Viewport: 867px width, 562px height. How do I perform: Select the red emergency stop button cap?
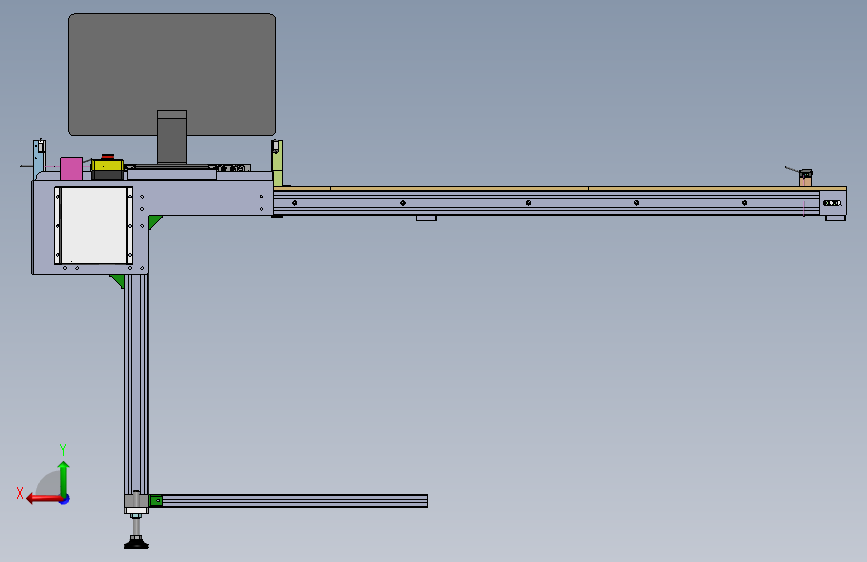click(108, 157)
